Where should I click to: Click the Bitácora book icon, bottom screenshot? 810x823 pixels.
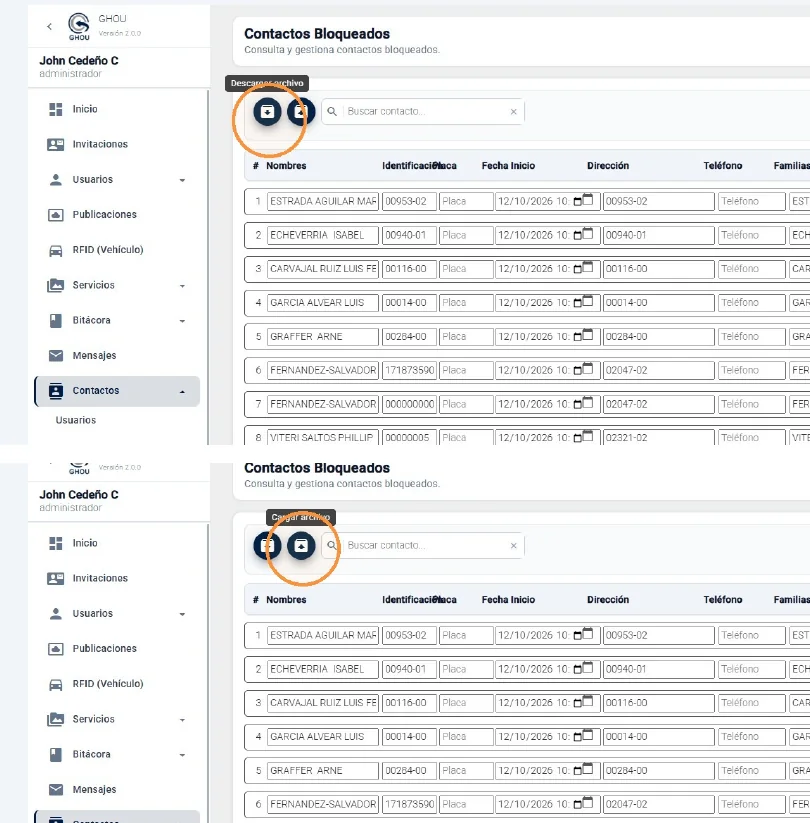(56, 754)
